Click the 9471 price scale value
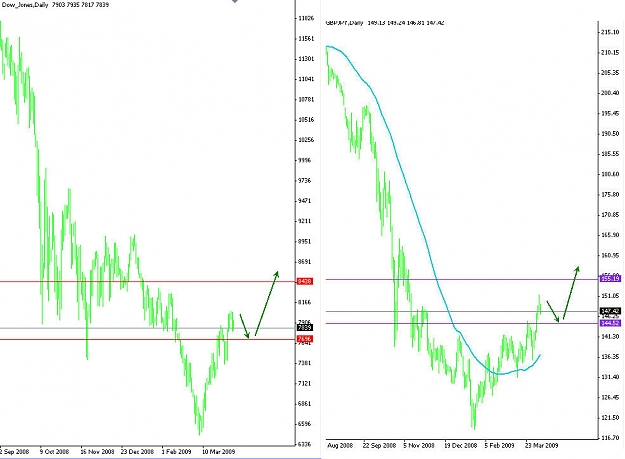Image resolution: width=625 pixels, height=459 pixels. [306, 201]
